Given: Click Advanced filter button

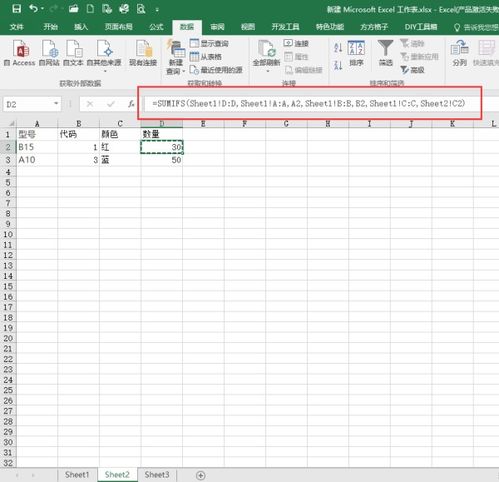Looking at the screenshot, I should (412, 70).
